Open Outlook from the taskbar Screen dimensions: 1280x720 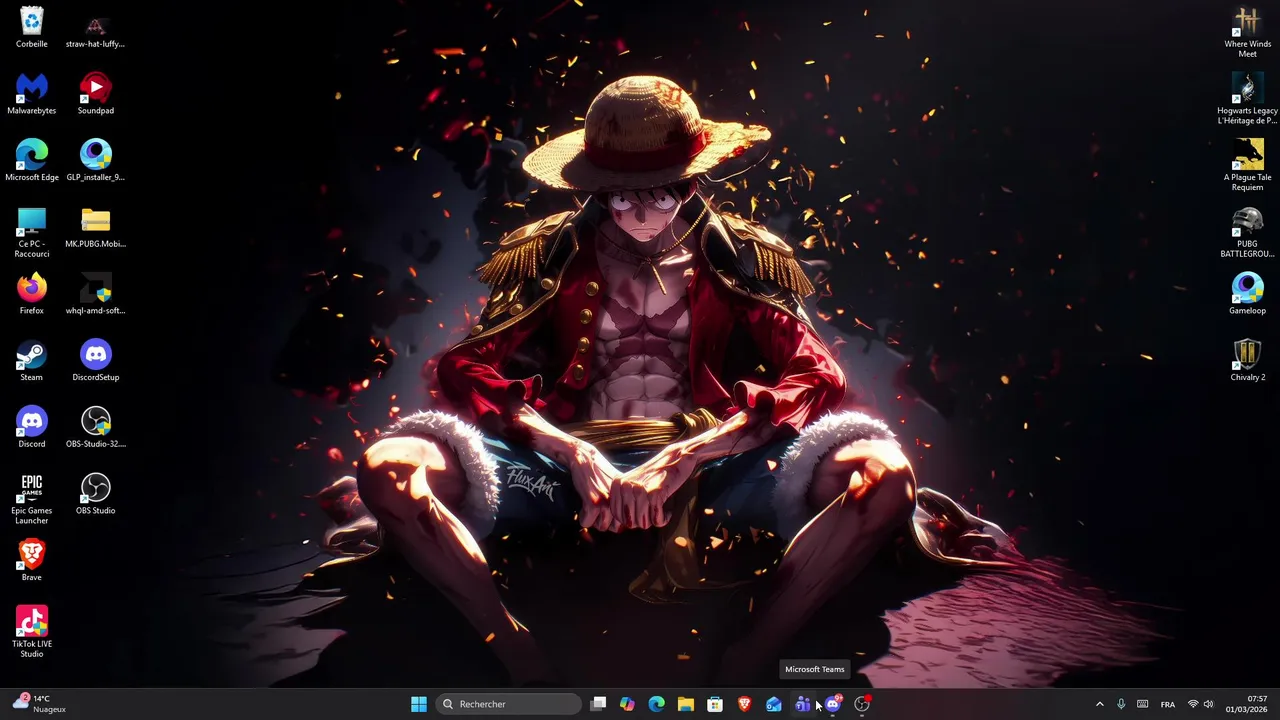(773, 704)
